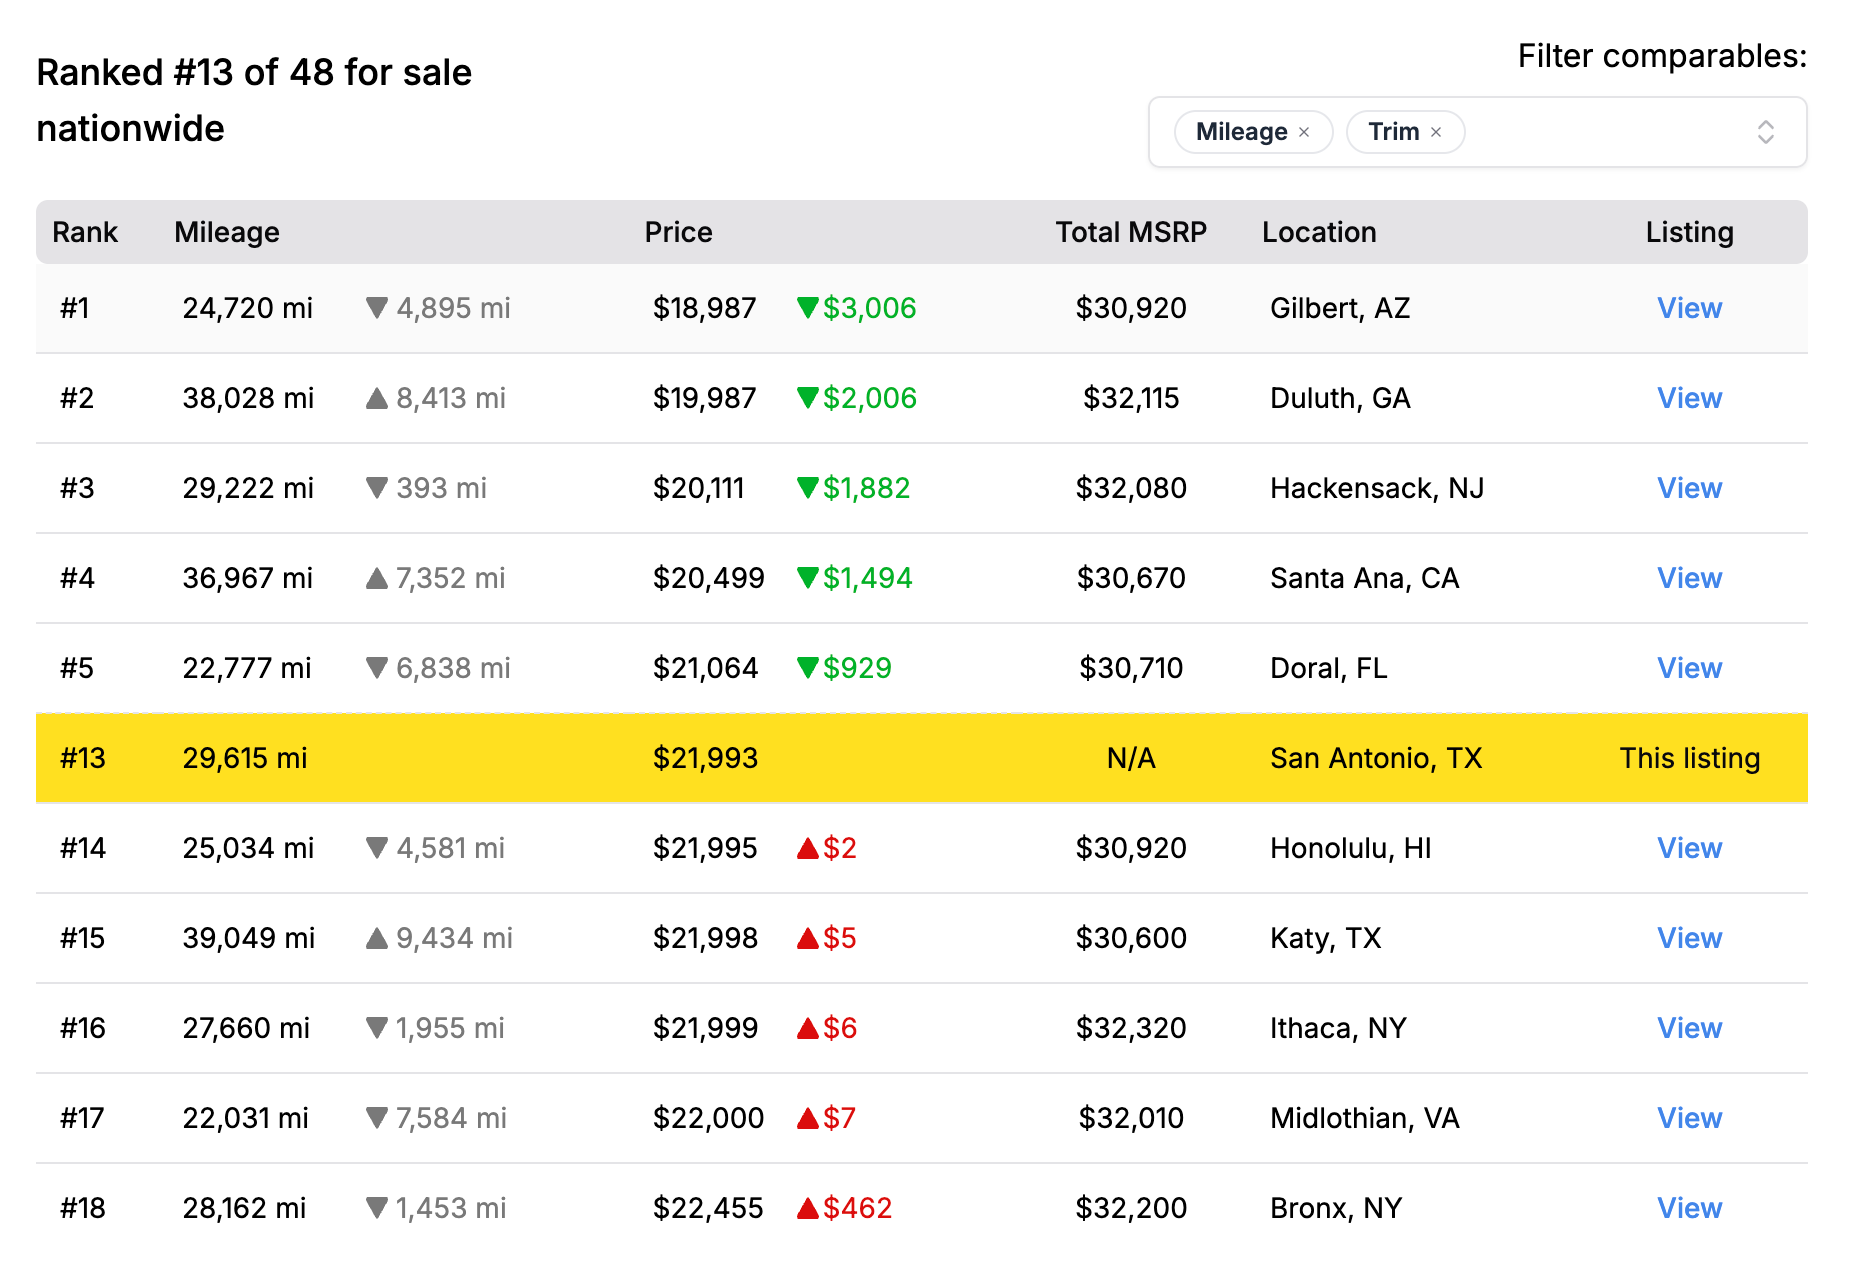View the Ithaca, NY listing

pyautogui.click(x=1689, y=1028)
